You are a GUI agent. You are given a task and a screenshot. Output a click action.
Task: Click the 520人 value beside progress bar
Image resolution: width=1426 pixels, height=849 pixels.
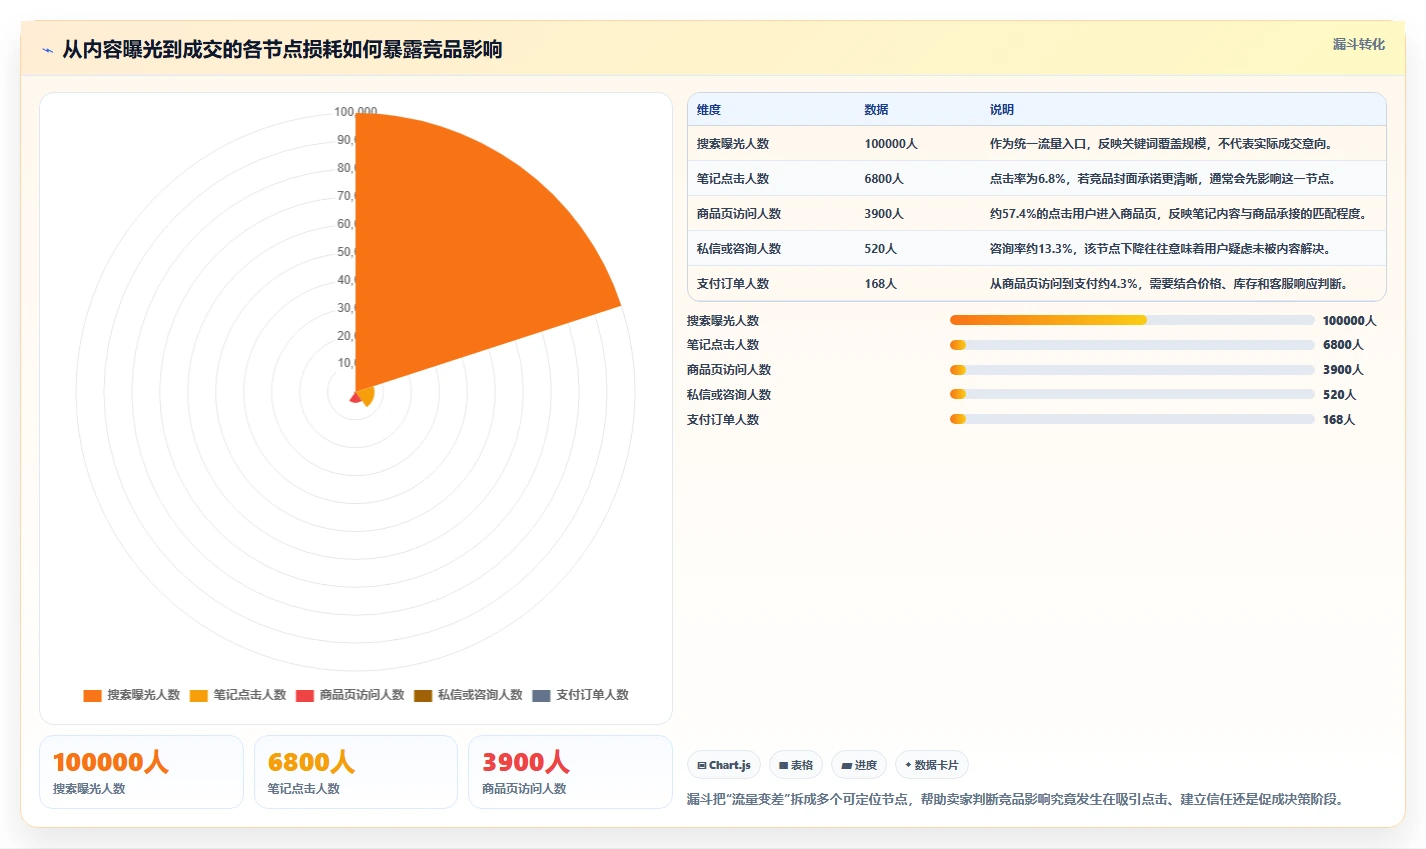1340,395
